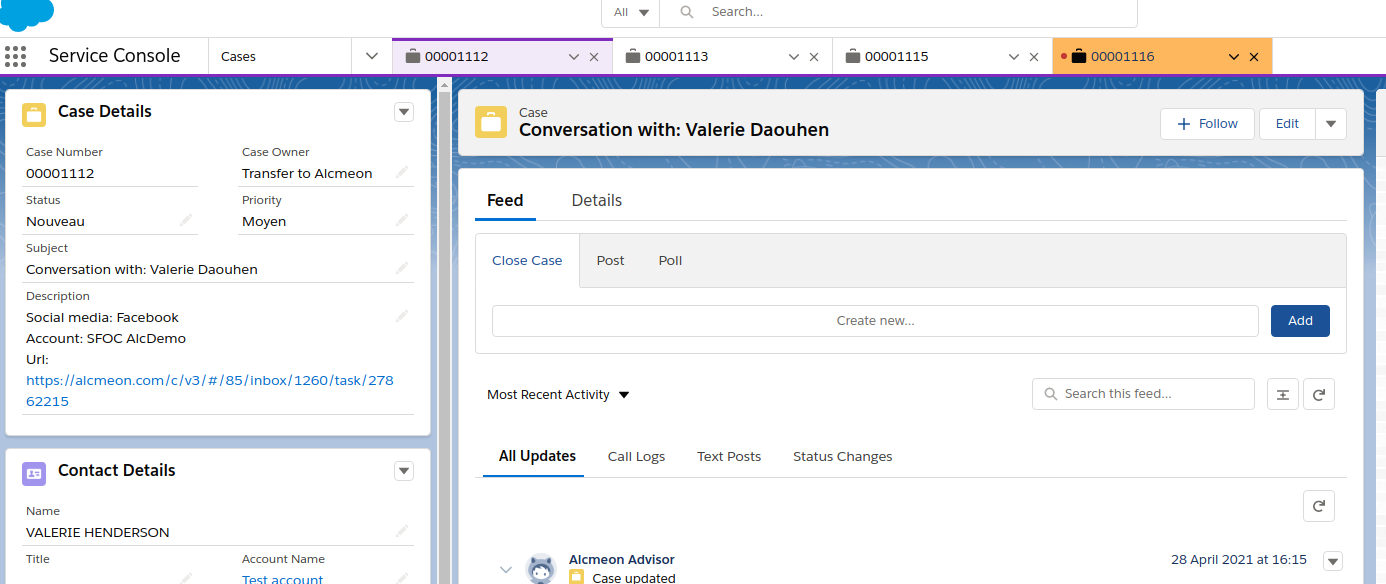Image resolution: width=1386 pixels, height=584 pixels.
Task: Click briefcase icon on tab 00001115
Action: [852, 57]
